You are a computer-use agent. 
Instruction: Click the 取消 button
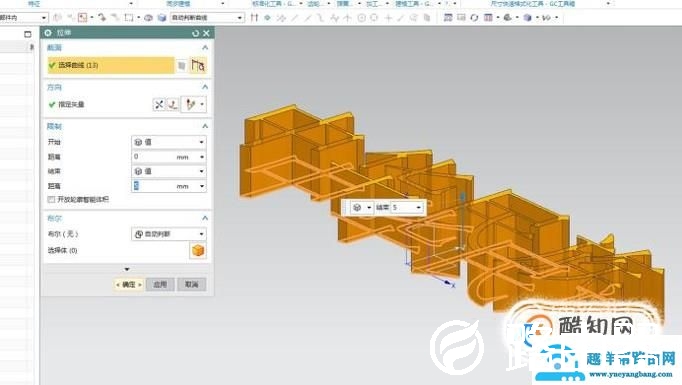click(x=192, y=285)
